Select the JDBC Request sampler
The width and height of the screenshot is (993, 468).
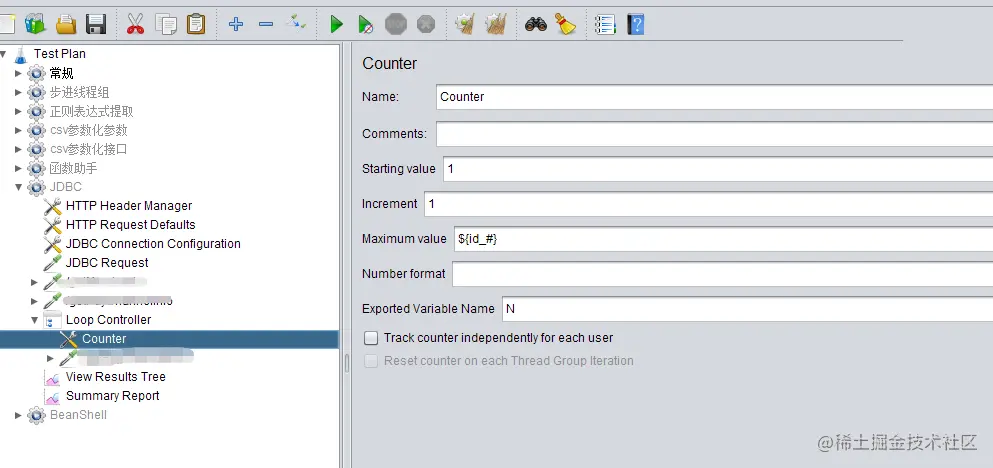click(x=107, y=263)
